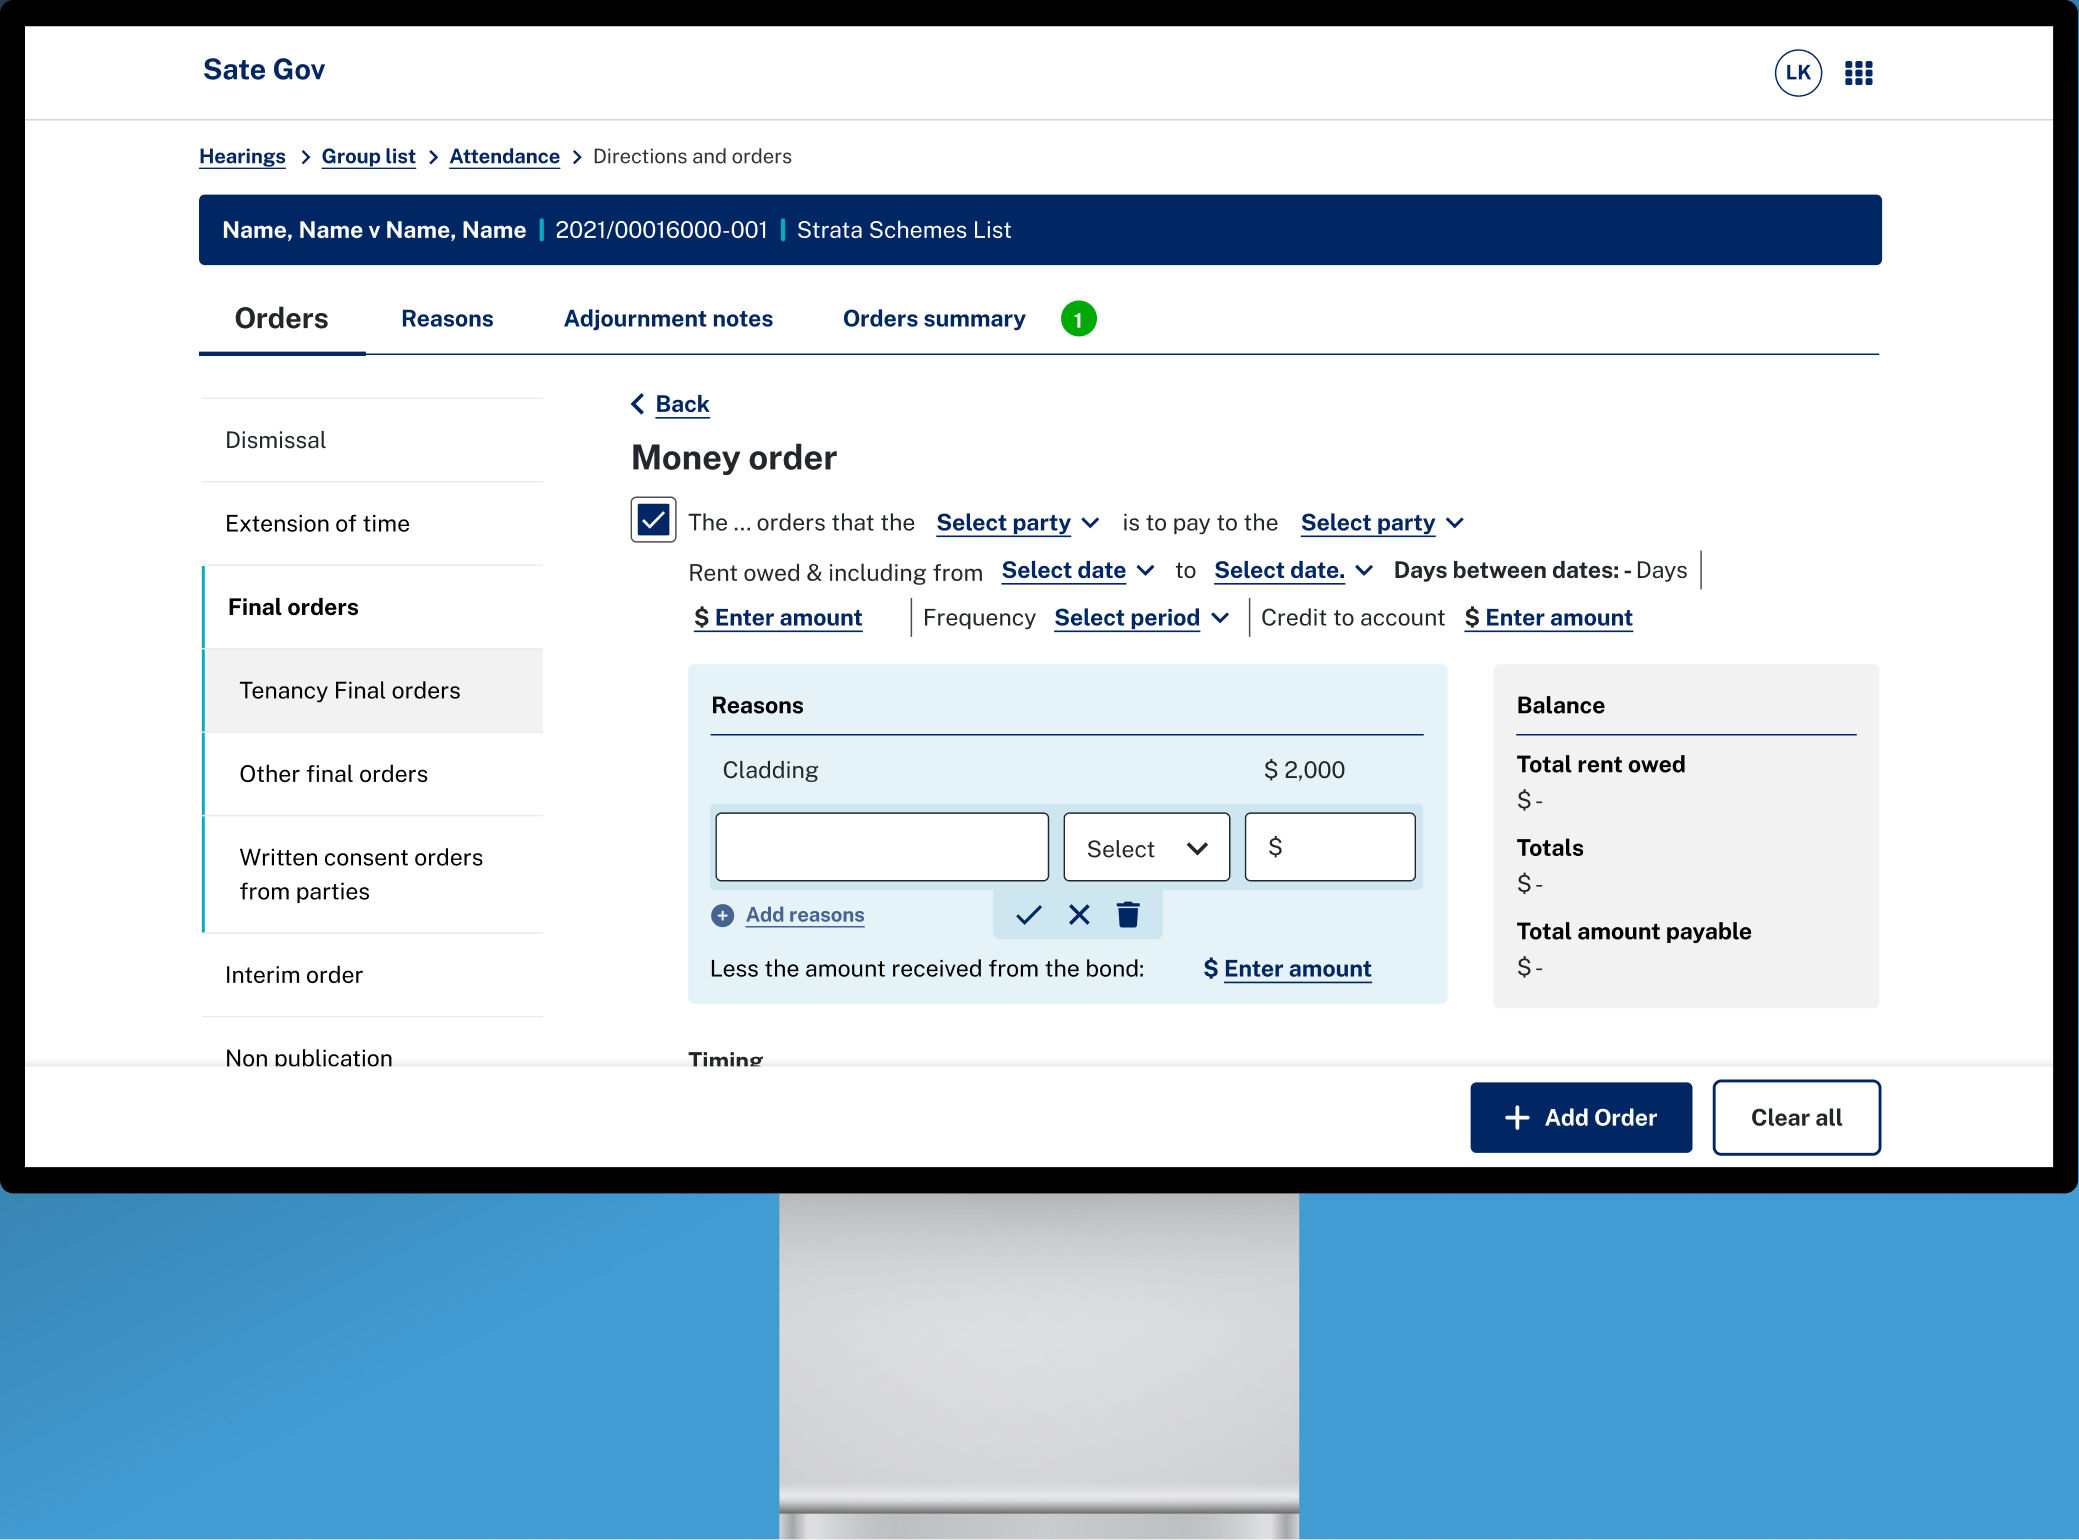The height and width of the screenshot is (1540, 2079).
Task: Click the Add reasons link
Action: pos(805,915)
